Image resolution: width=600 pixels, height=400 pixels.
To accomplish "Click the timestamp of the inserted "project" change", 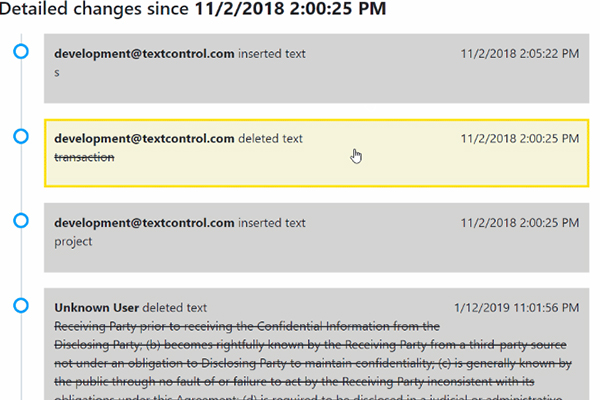I will 520,223.
